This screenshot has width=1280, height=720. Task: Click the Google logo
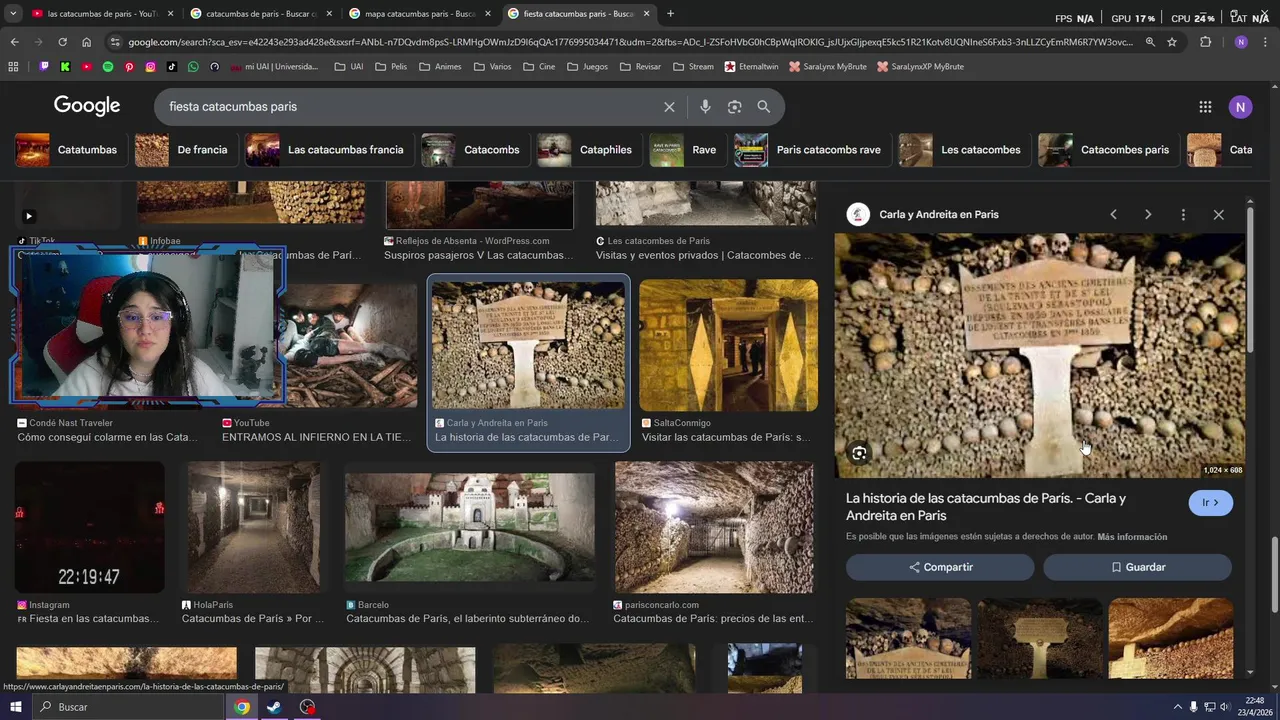[x=87, y=106]
